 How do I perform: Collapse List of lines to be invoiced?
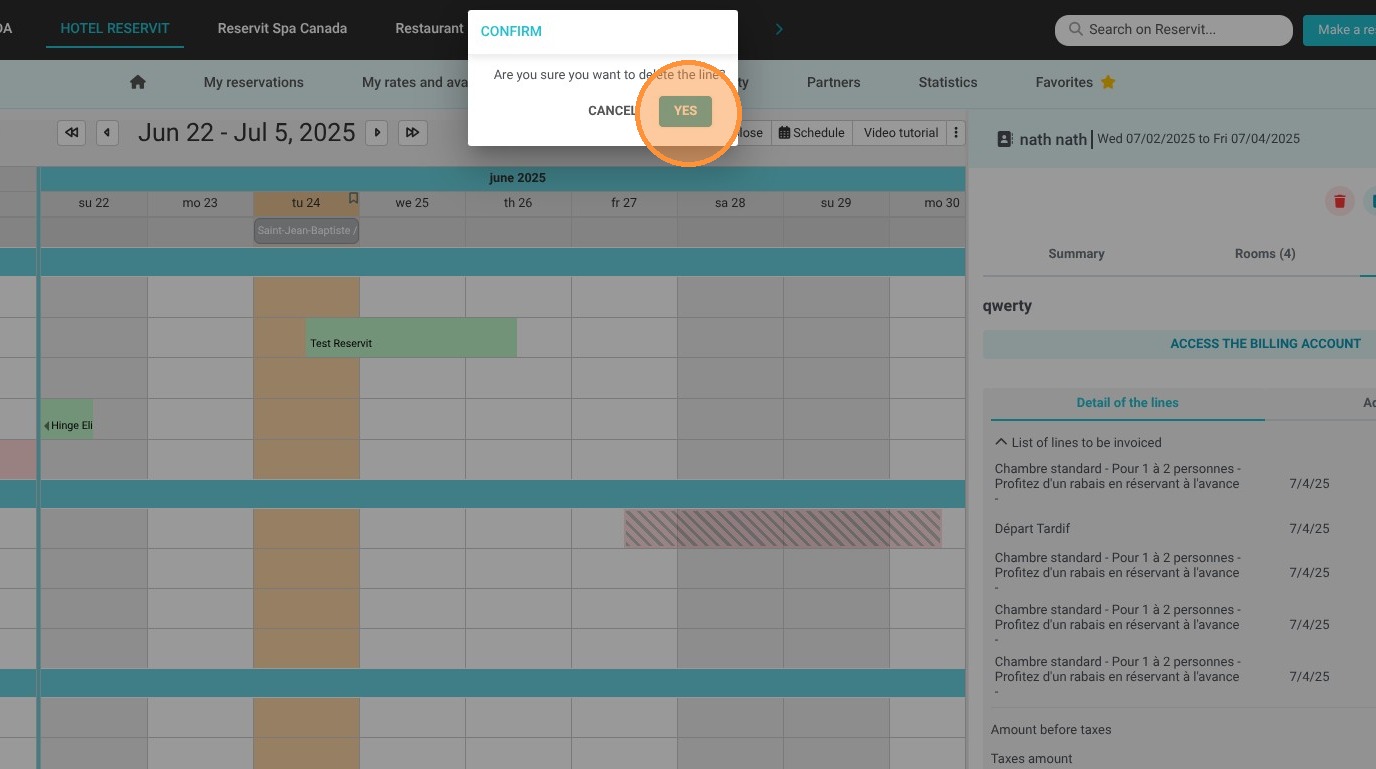[x=1078, y=442]
